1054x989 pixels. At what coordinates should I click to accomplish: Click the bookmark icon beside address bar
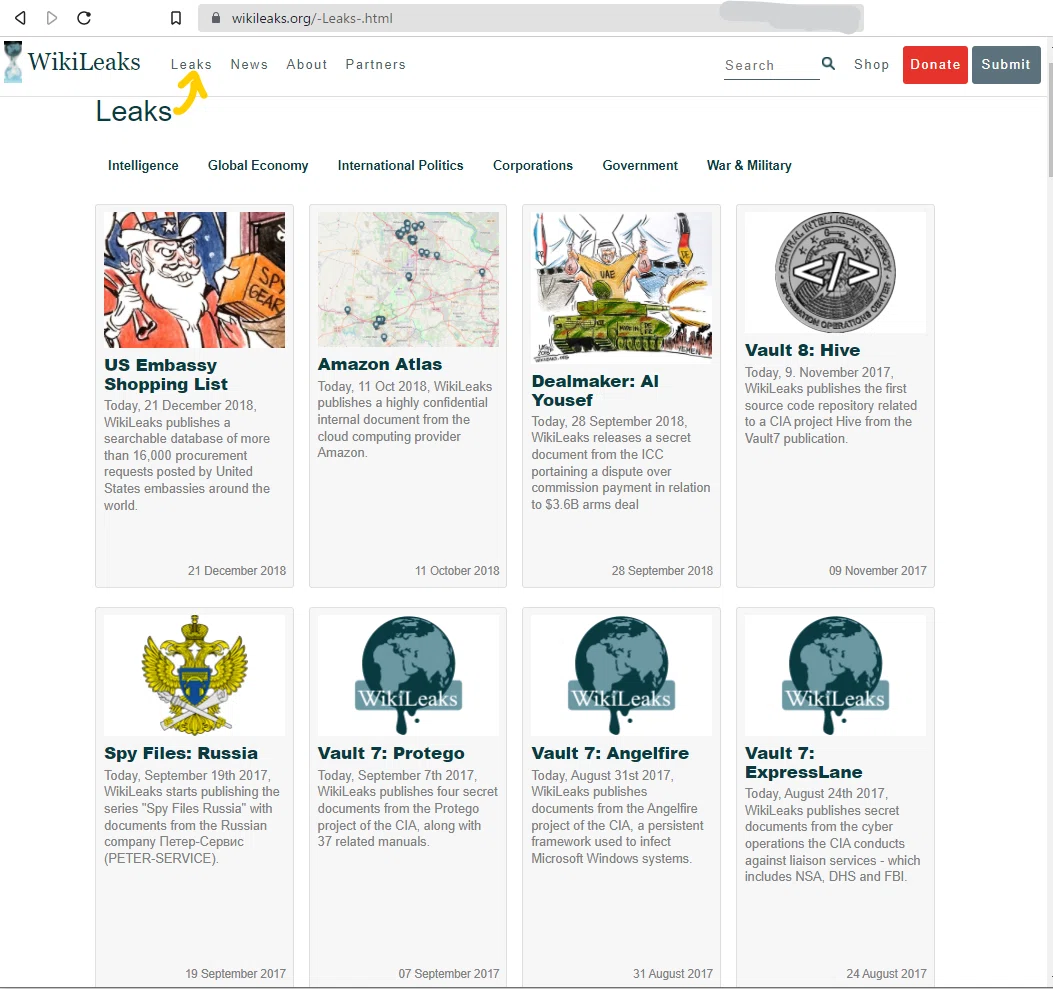(175, 18)
